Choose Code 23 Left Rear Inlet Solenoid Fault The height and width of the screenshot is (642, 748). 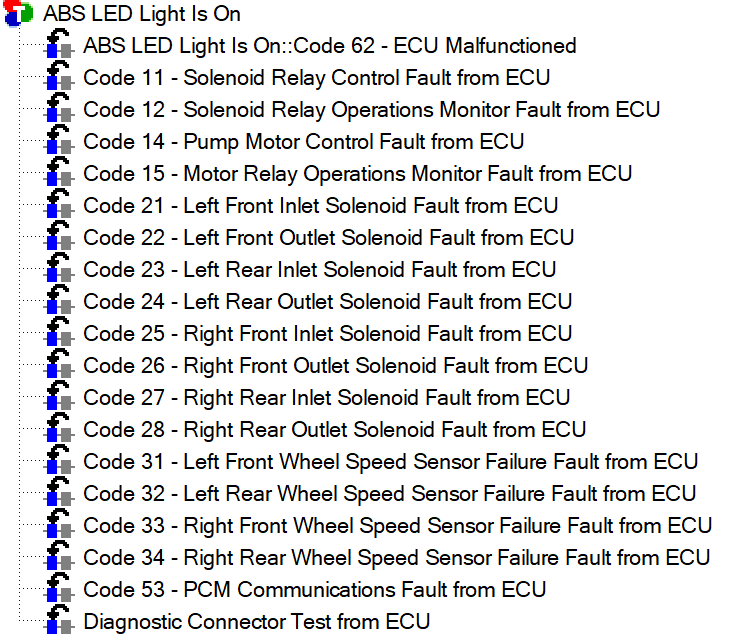[x=320, y=269]
